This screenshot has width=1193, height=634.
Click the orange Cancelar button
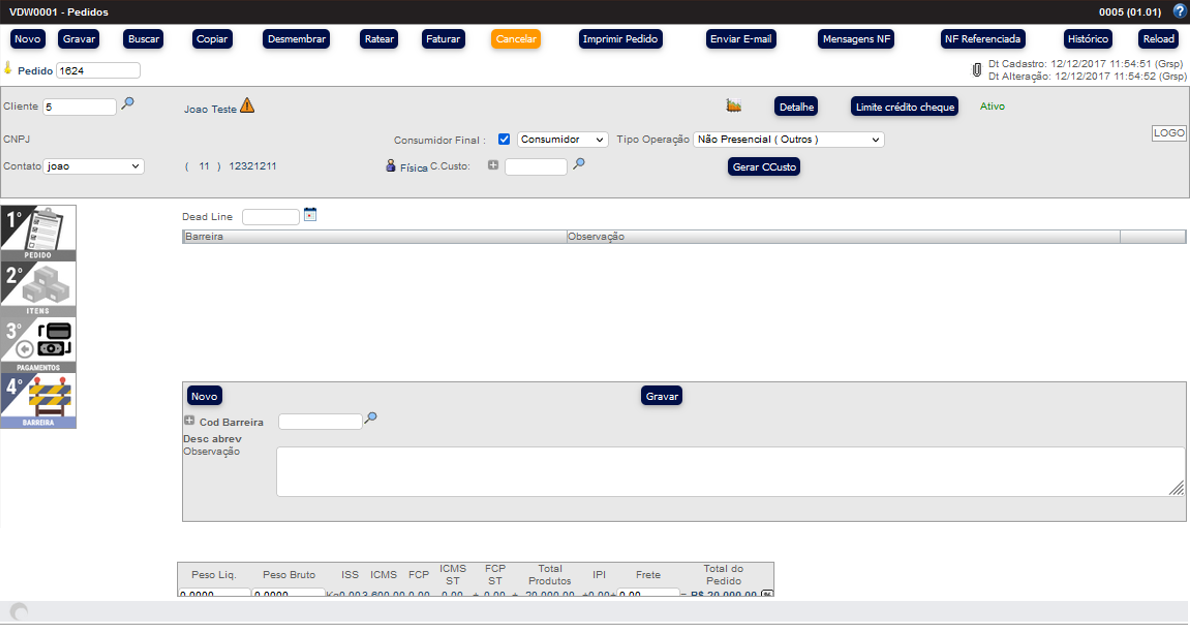[515, 39]
